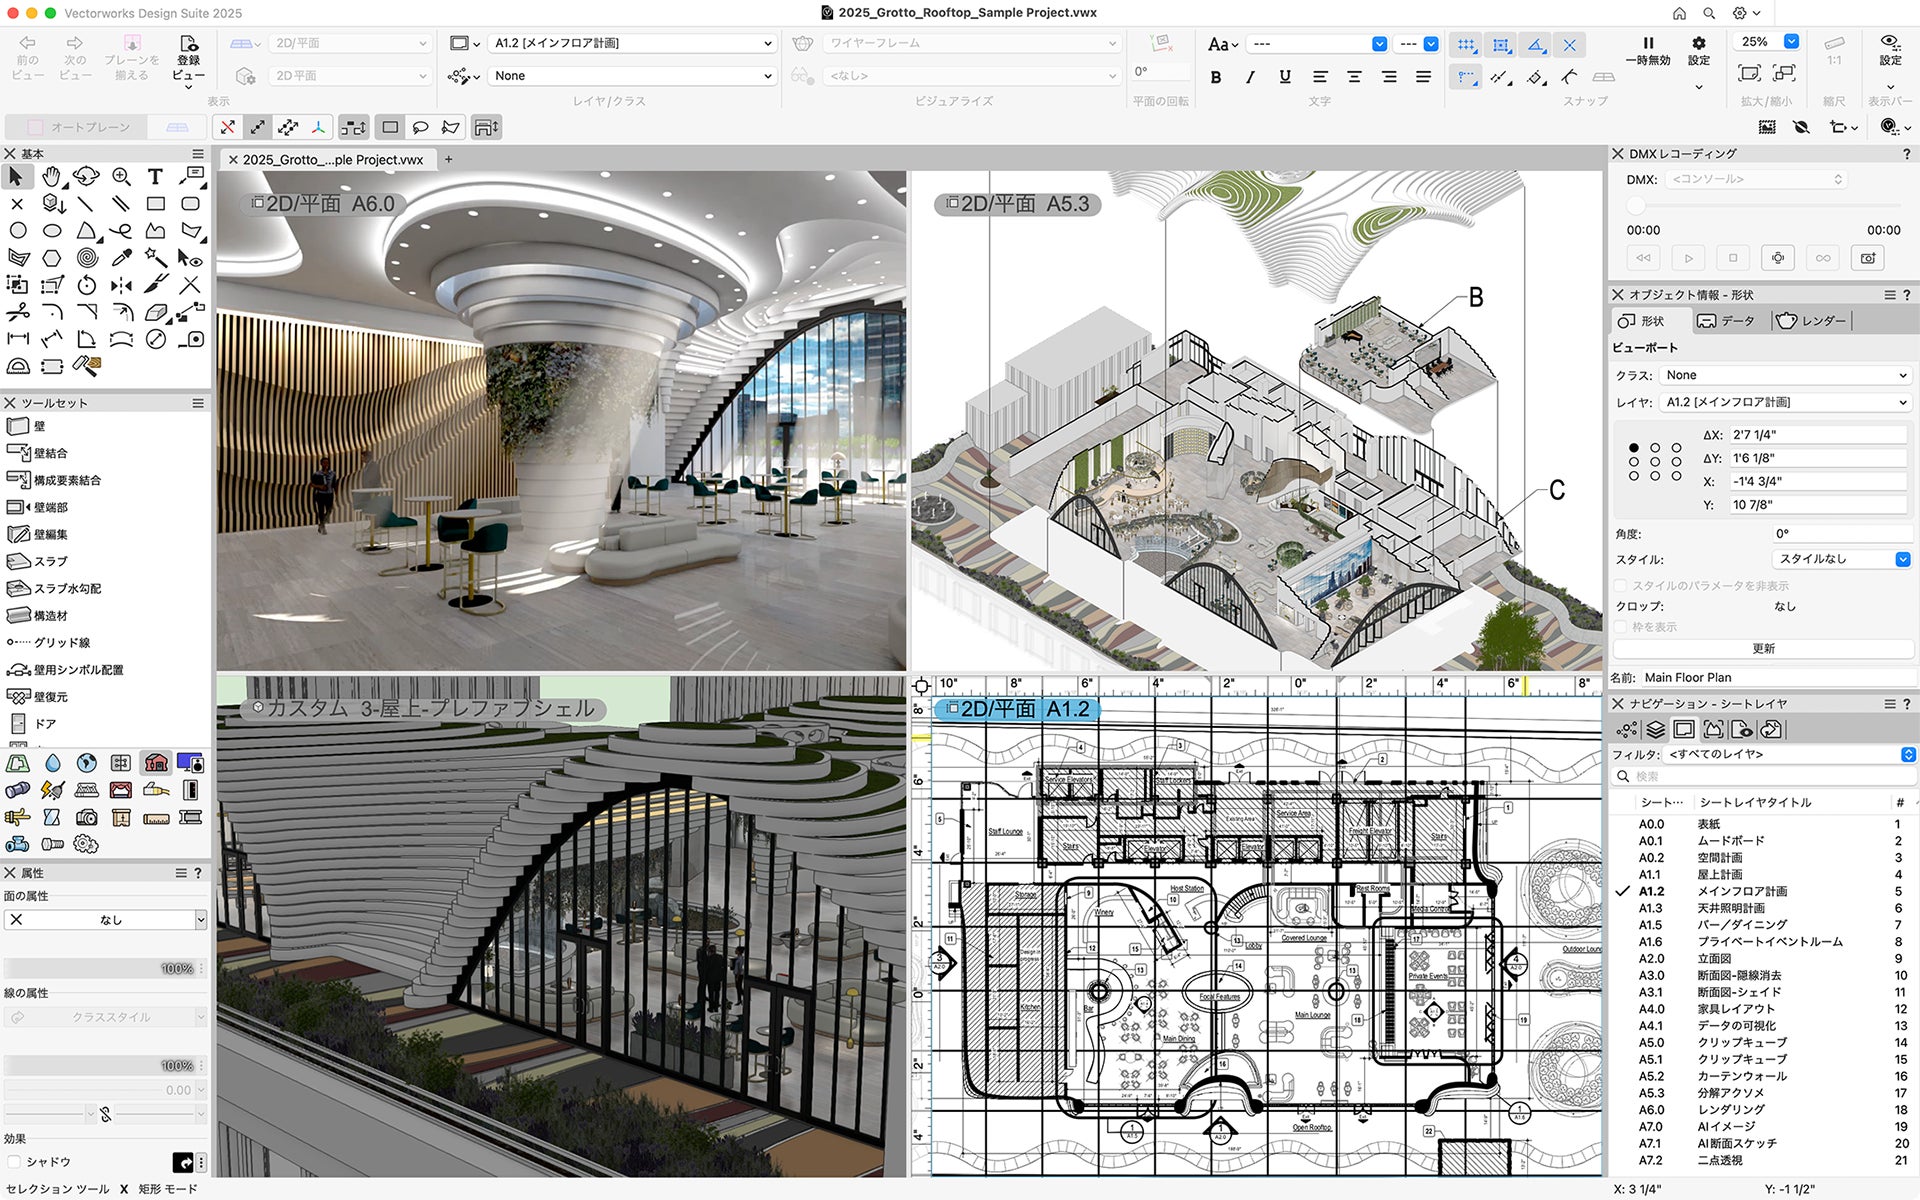Select the Slab tool
The width and height of the screenshot is (1920, 1200).
click(x=38, y=561)
